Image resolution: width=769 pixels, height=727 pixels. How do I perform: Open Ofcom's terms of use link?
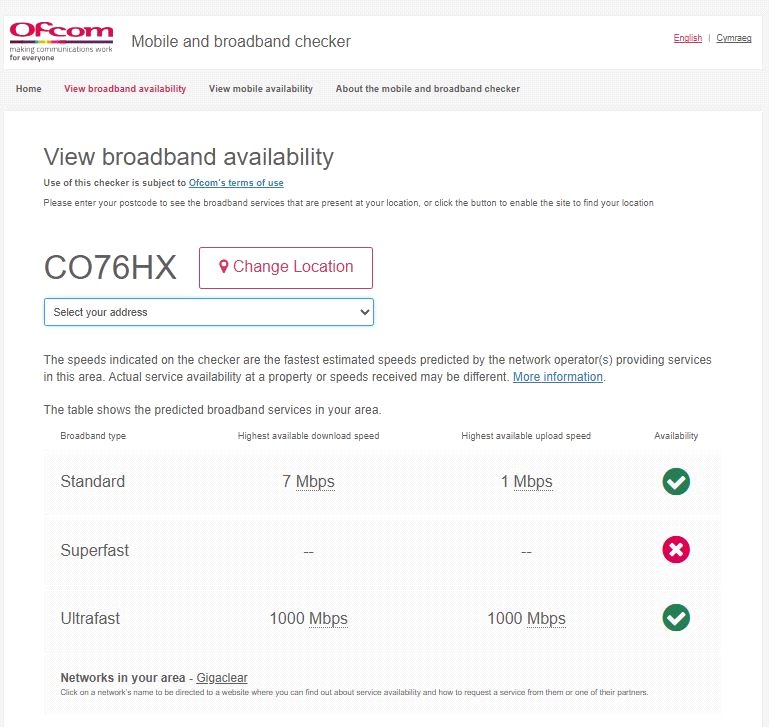[236, 183]
